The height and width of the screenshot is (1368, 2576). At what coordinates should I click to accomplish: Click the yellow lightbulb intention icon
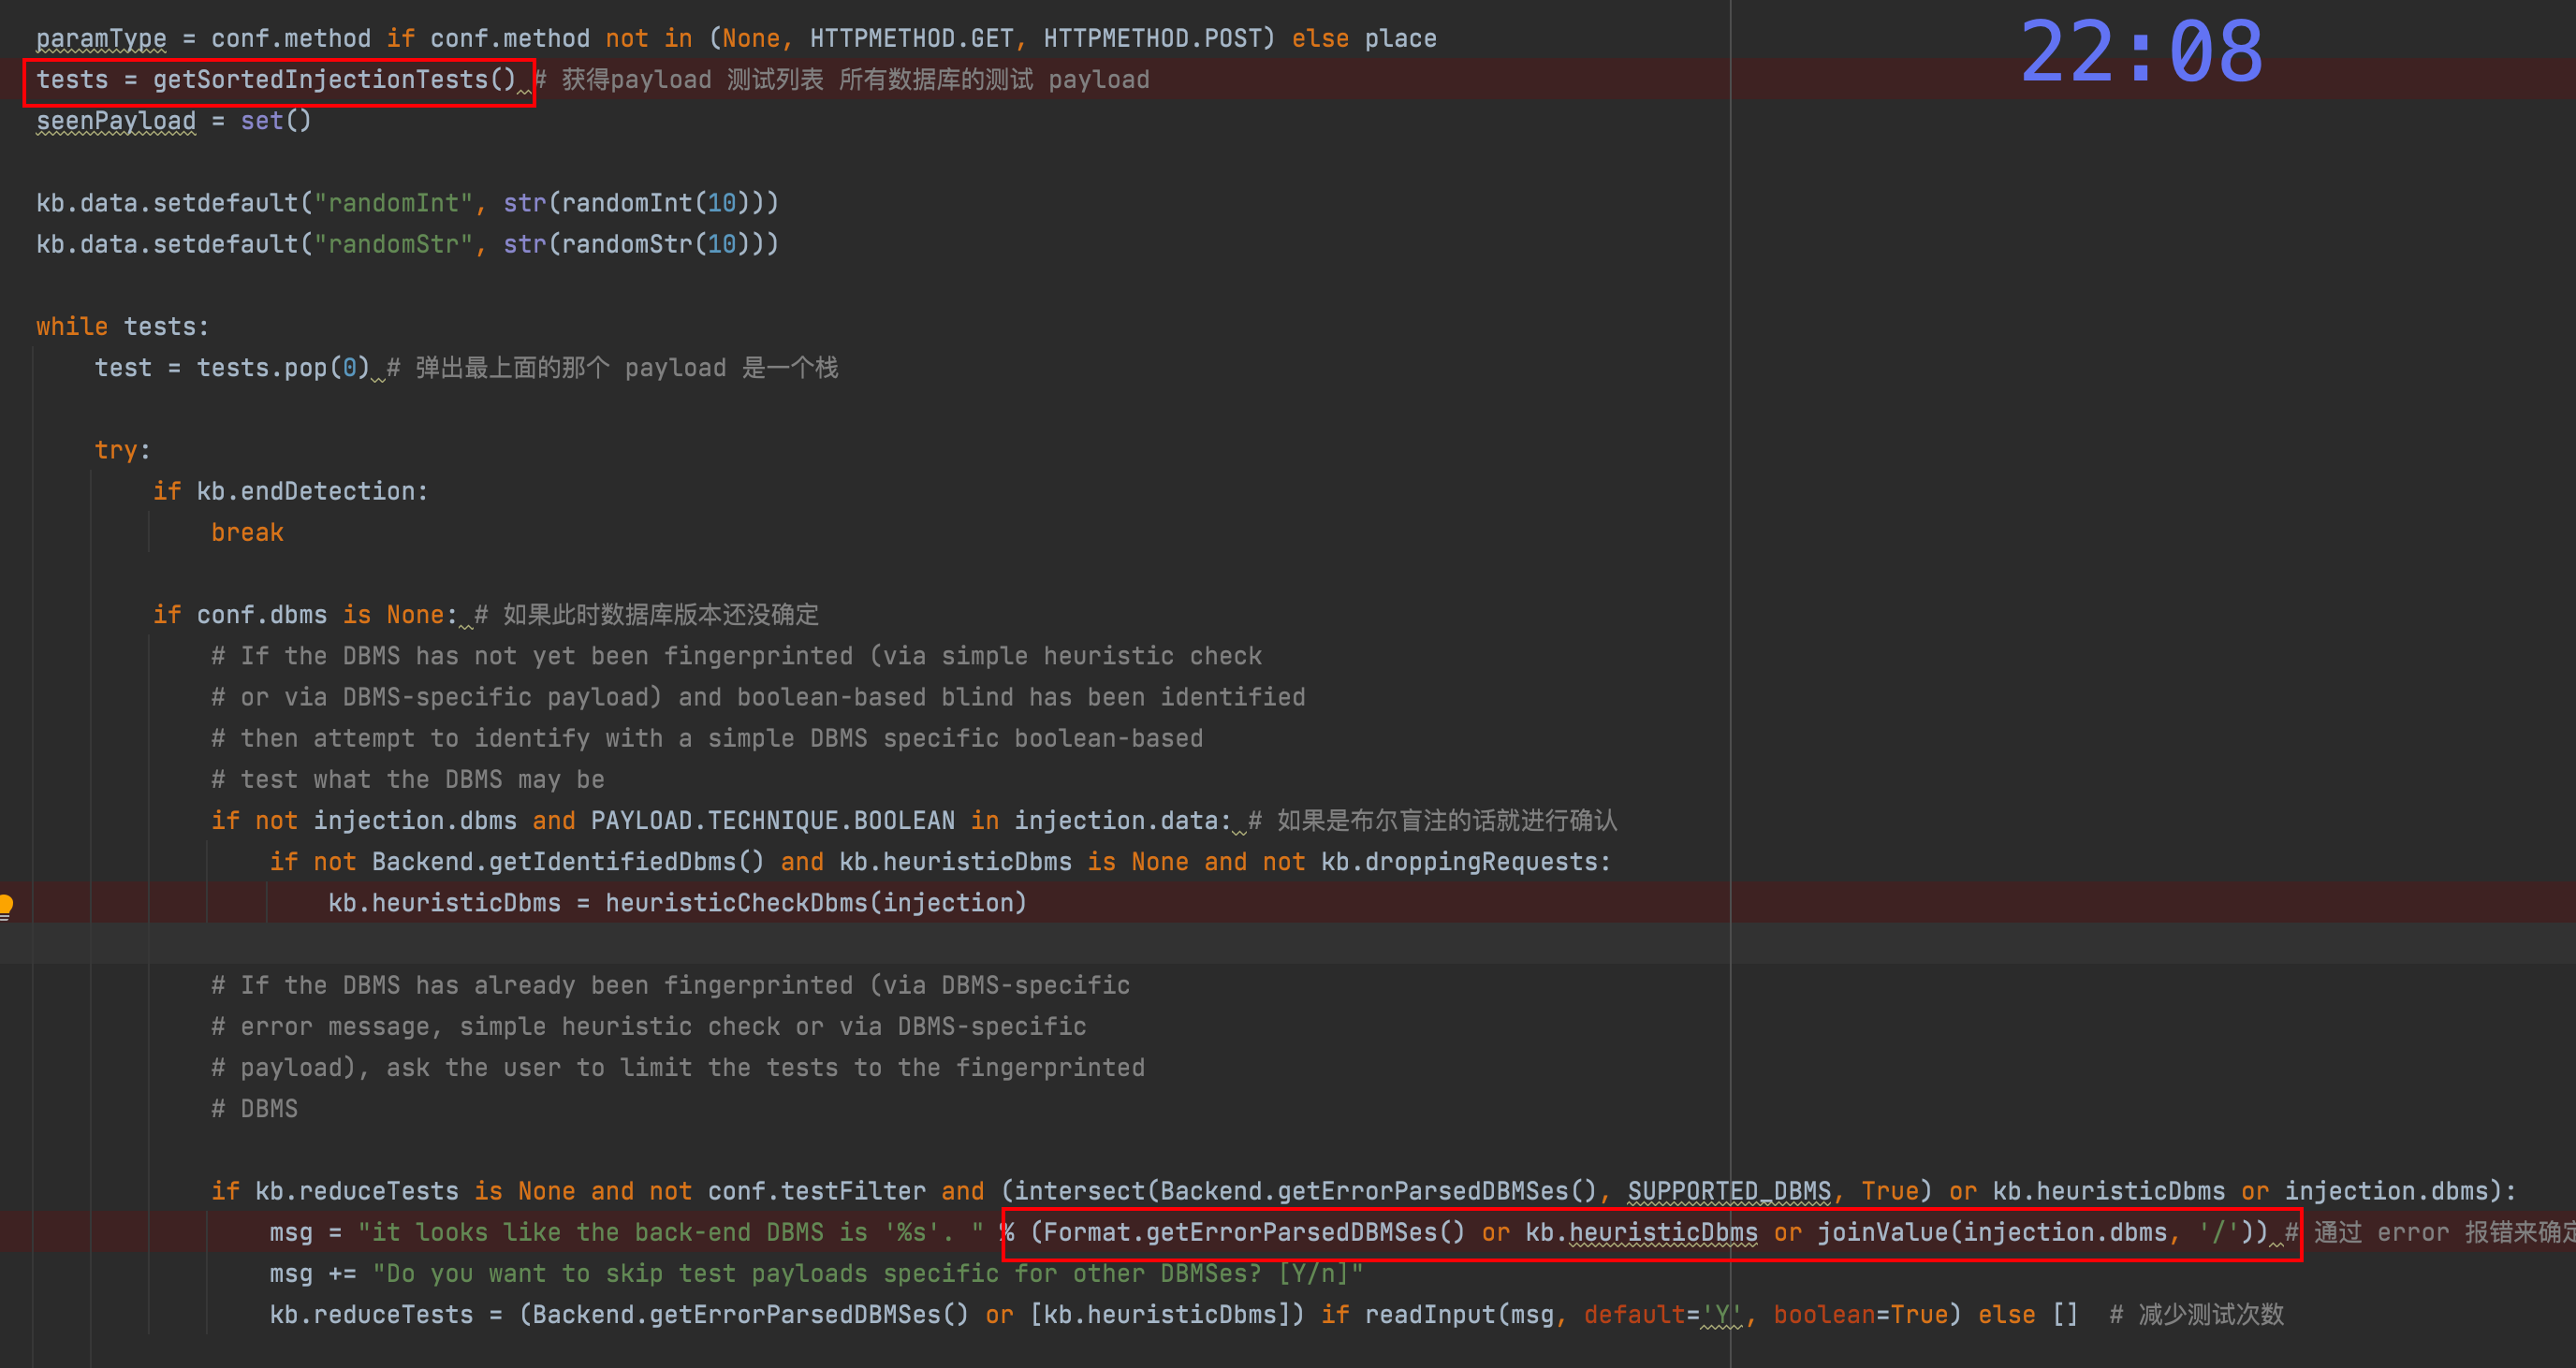[x=6, y=905]
